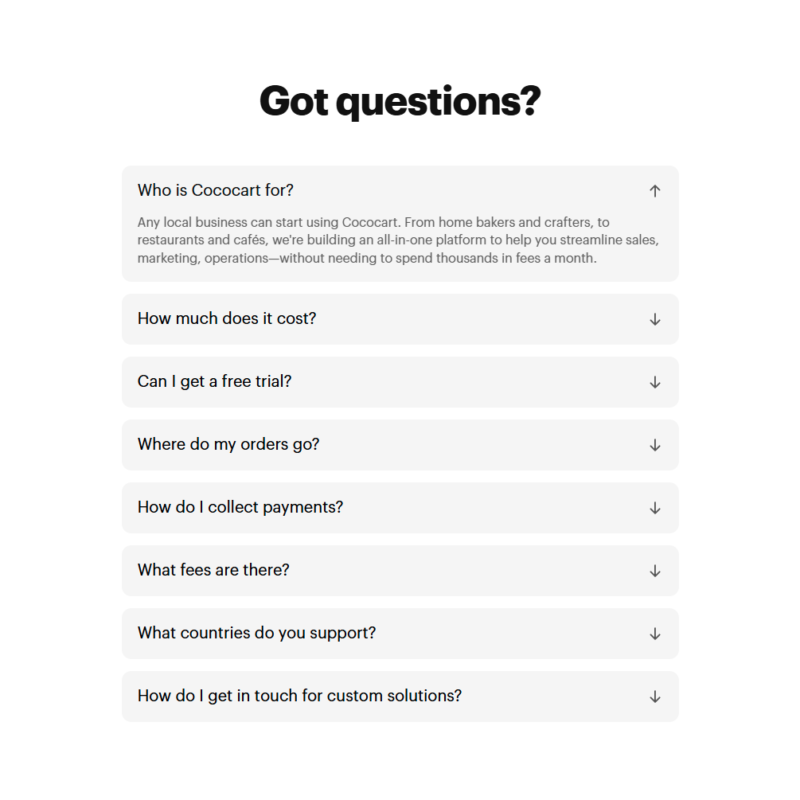This screenshot has width=800, height=800.
Task: Click the arrow icon for 'Can I get a free trial?'
Action: click(x=655, y=382)
